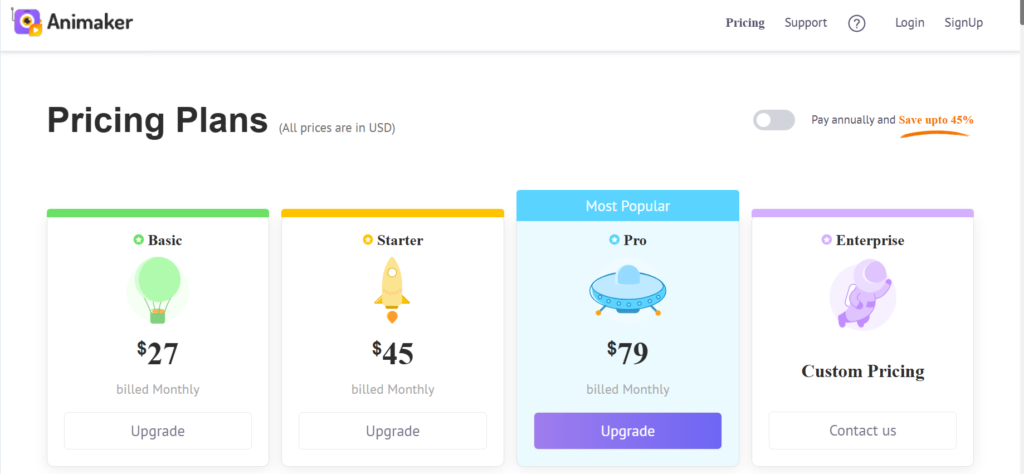
Task: Click the Enterprise astronaut icon
Action: coord(863,293)
